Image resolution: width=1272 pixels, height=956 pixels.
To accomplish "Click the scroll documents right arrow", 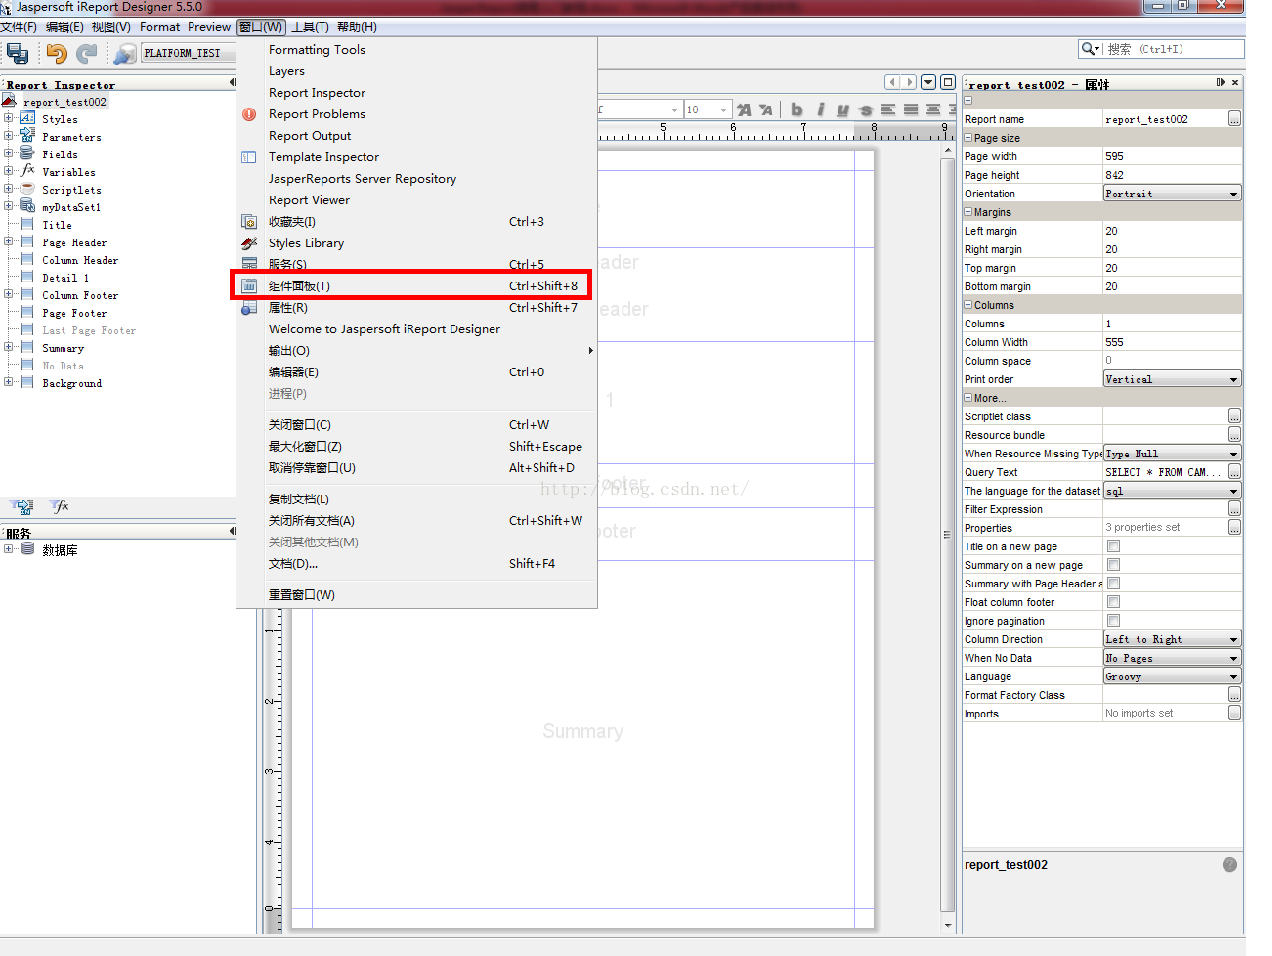I will 909,82.
